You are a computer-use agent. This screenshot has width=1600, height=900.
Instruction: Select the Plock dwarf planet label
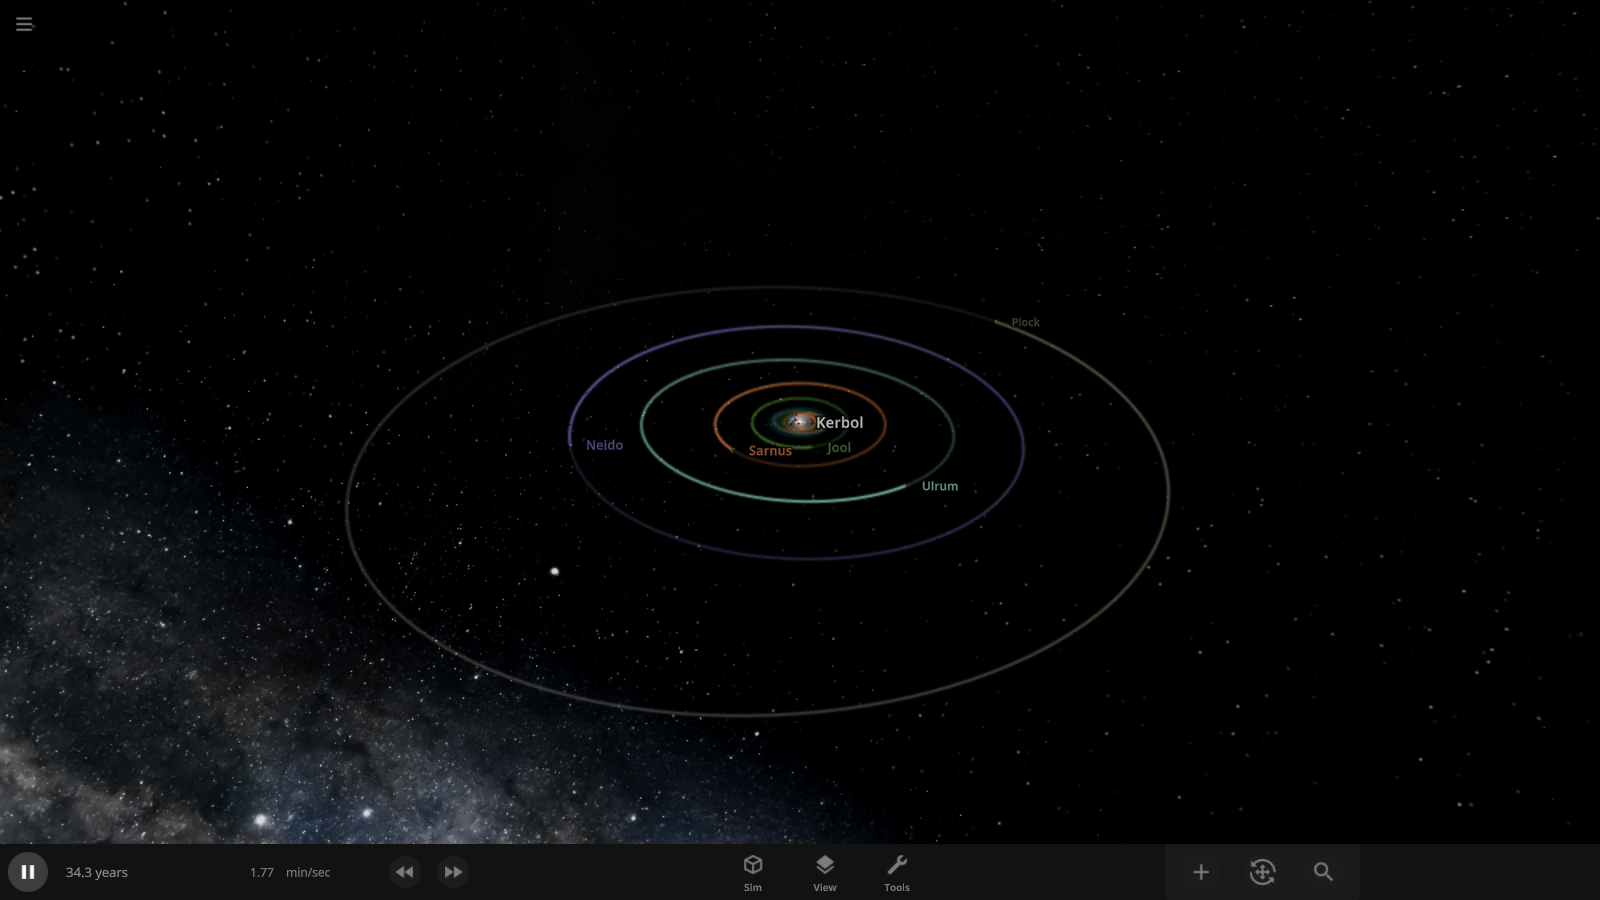[1025, 322]
